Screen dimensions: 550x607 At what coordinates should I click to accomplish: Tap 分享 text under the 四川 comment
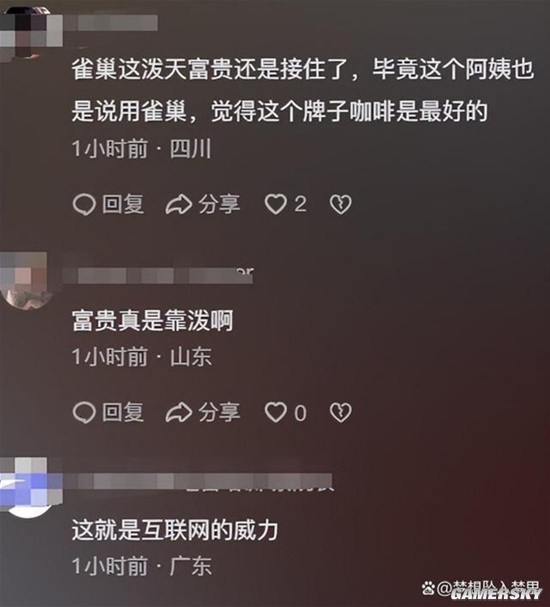tap(219, 204)
